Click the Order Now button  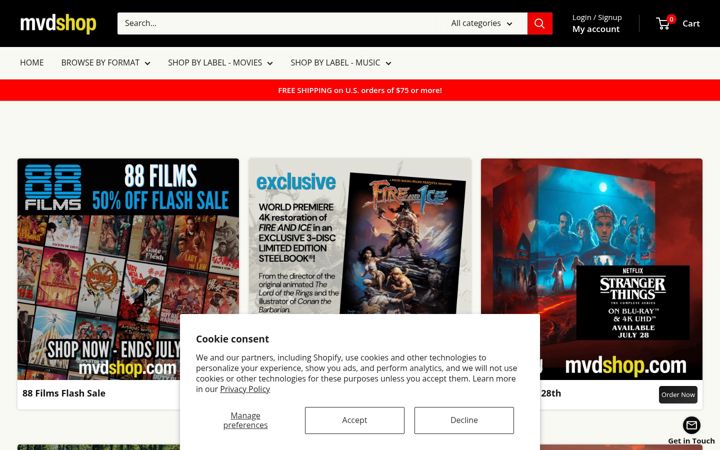coord(678,395)
